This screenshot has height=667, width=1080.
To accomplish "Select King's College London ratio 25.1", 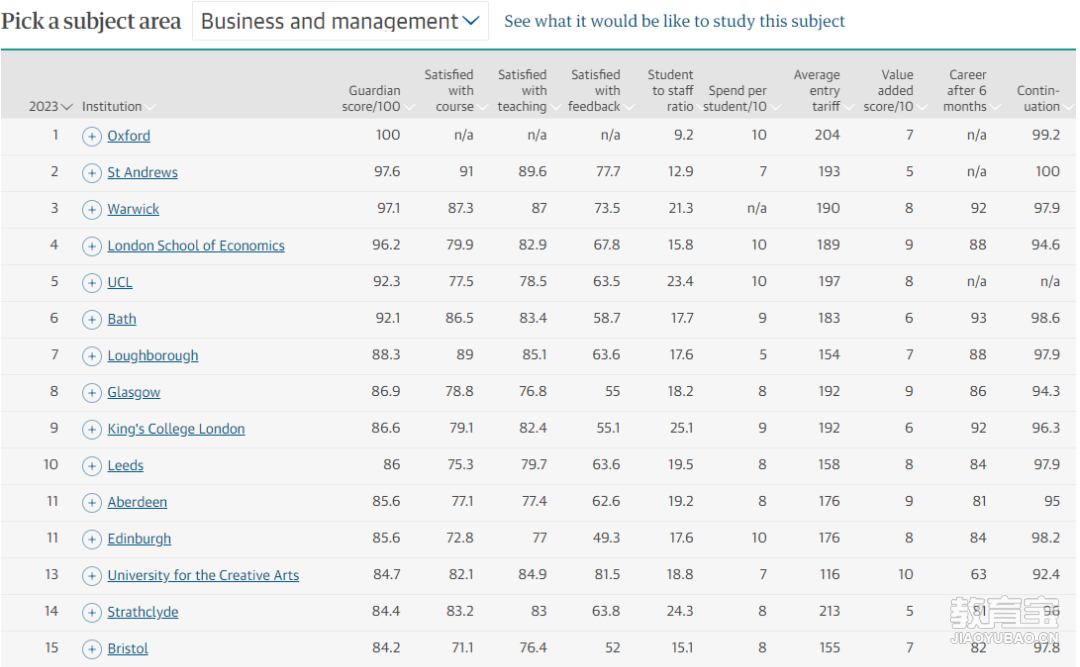I will click(681, 428).
